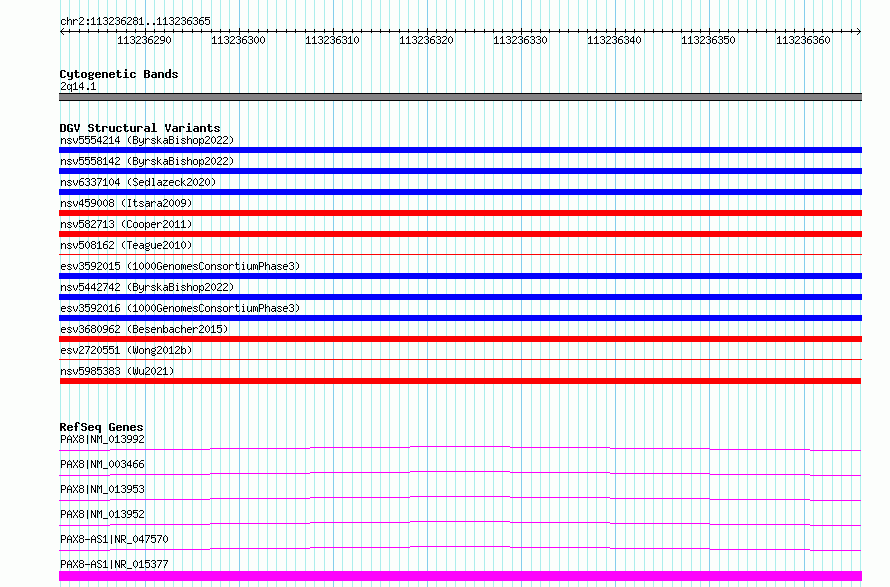
Task: Click the blue bar under nsv5558142
Action: click(x=460, y=171)
